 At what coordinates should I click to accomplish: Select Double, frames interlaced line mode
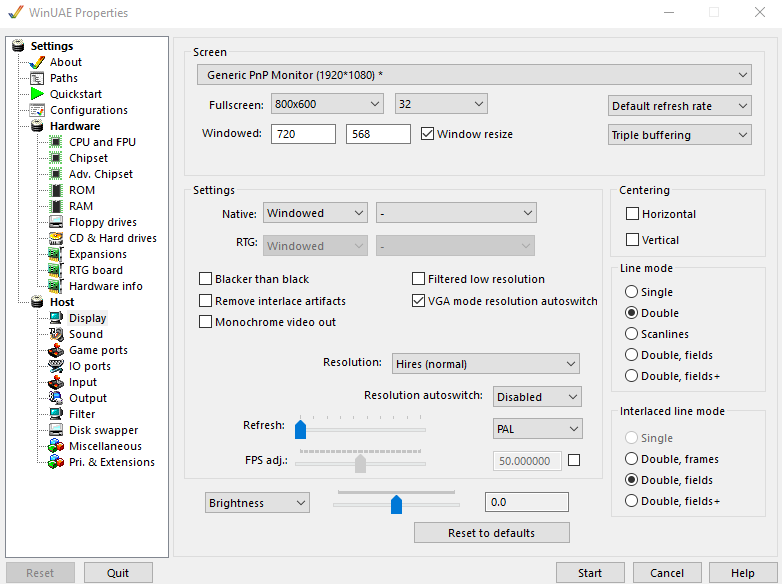point(631,458)
